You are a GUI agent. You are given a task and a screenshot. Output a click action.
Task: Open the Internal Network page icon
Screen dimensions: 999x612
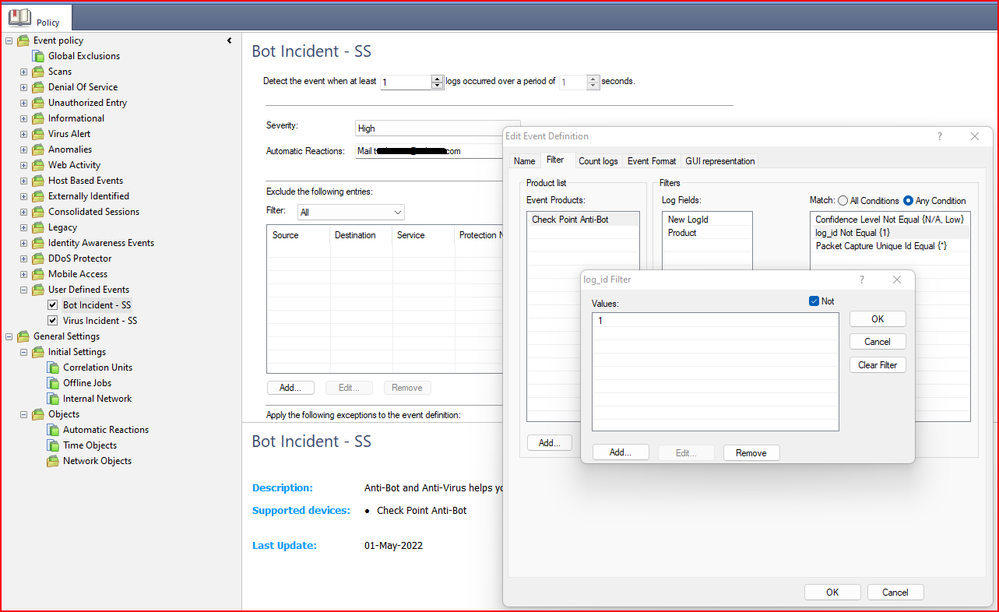(x=54, y=399)
